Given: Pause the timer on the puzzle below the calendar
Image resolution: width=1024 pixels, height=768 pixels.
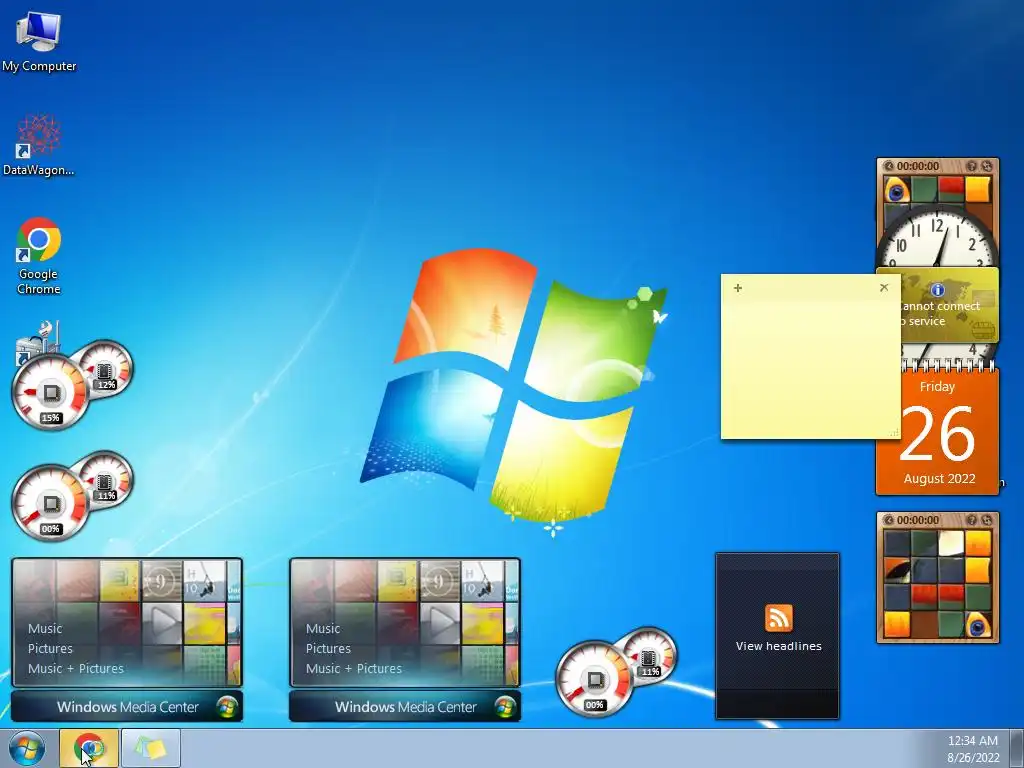Looking at the screenshot, I should click(x=888, y=520).
